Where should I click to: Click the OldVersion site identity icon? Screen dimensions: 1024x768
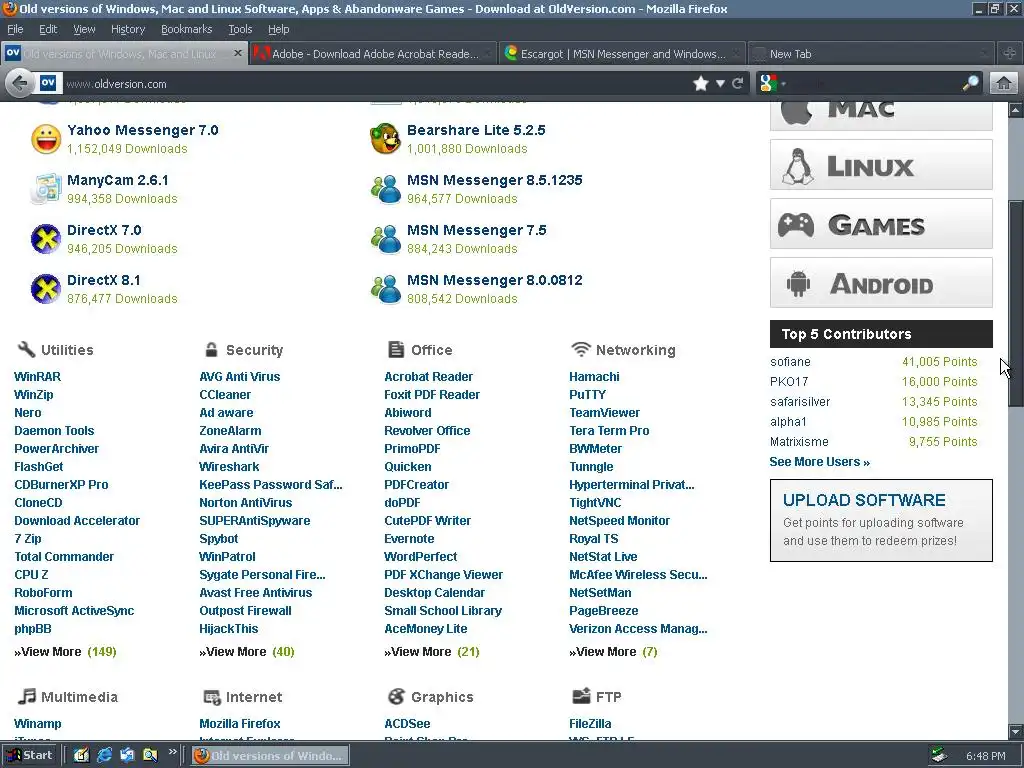click(48, 83)
